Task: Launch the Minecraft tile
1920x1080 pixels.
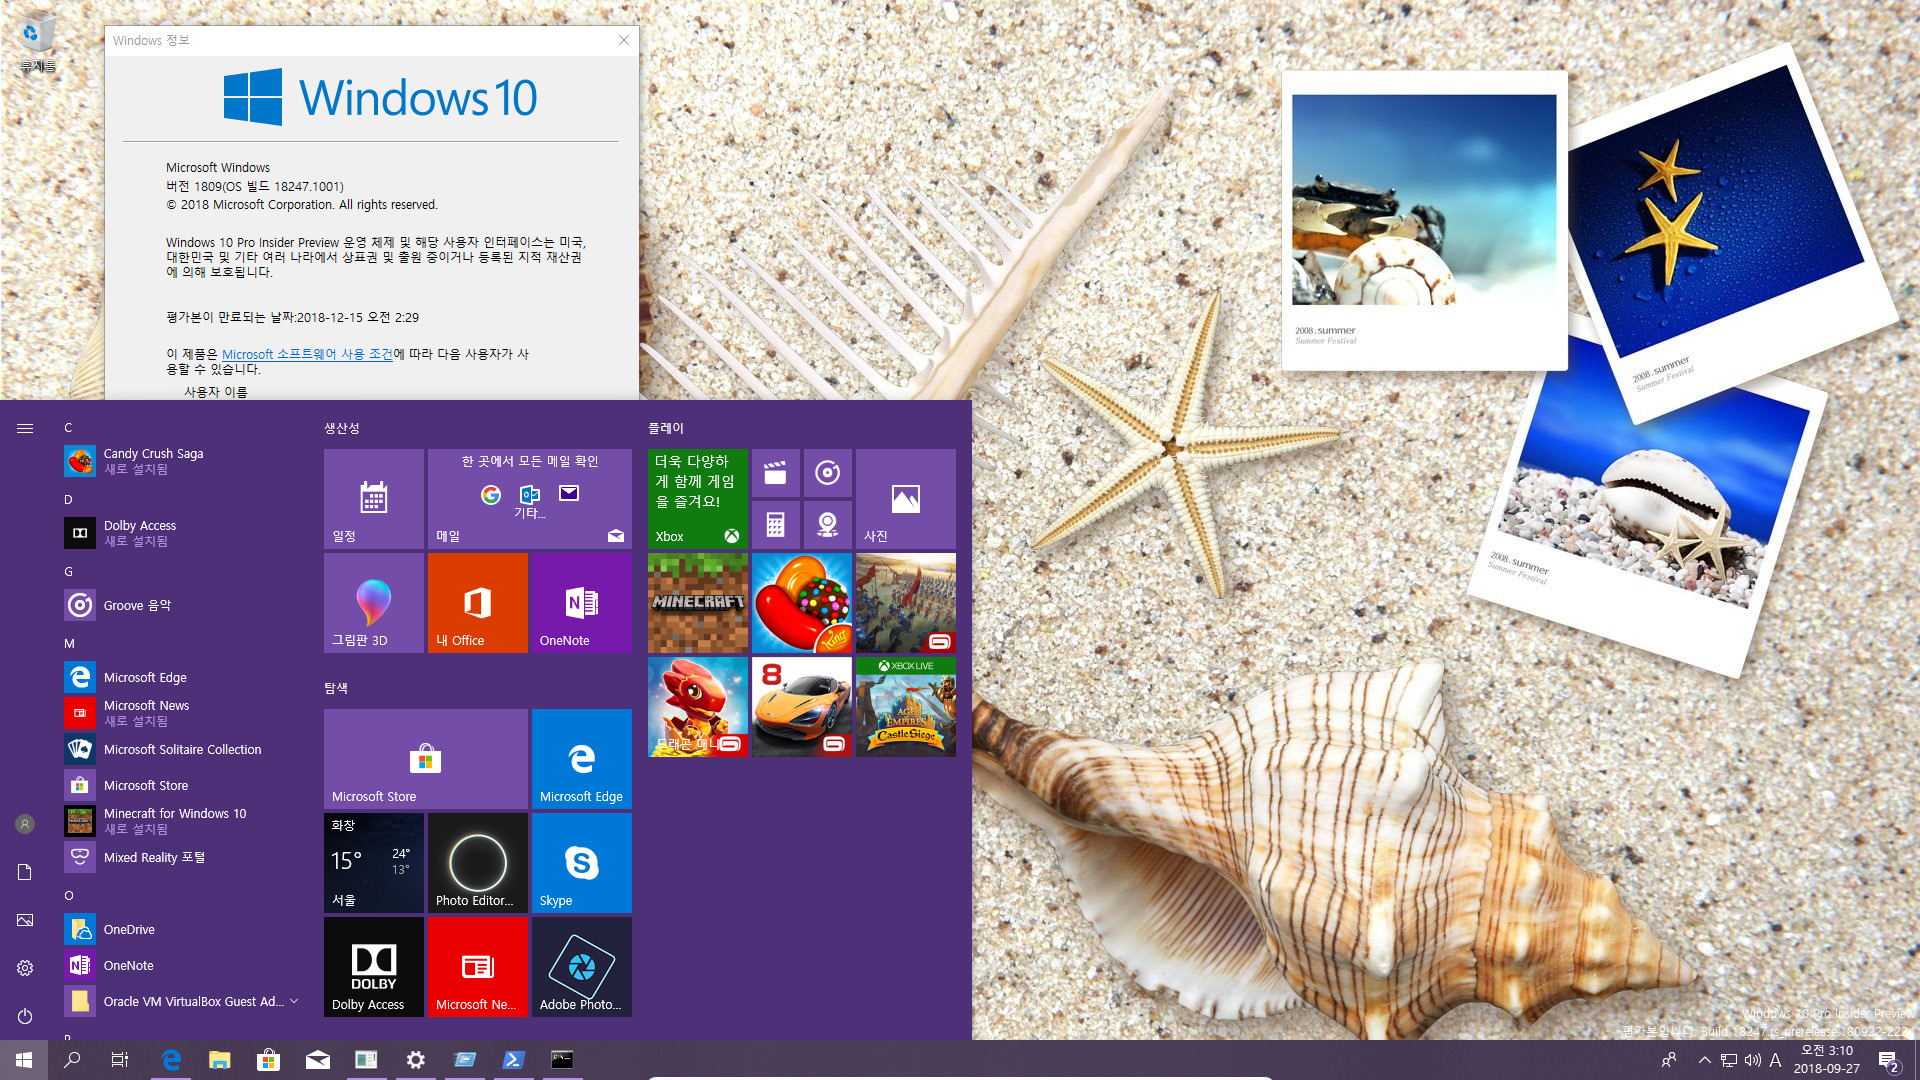Action: 697,603
